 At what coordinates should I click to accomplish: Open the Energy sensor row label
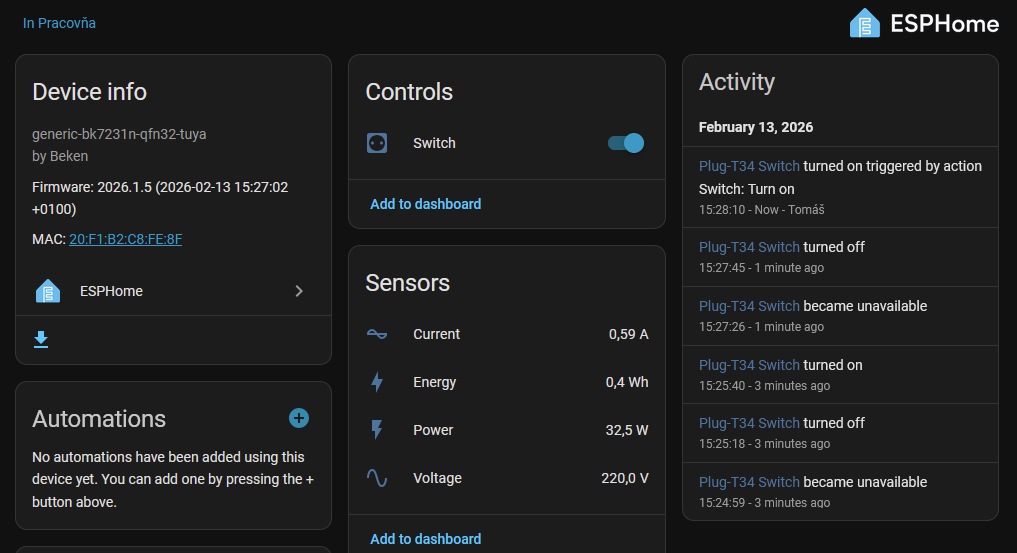pos(435,382)
